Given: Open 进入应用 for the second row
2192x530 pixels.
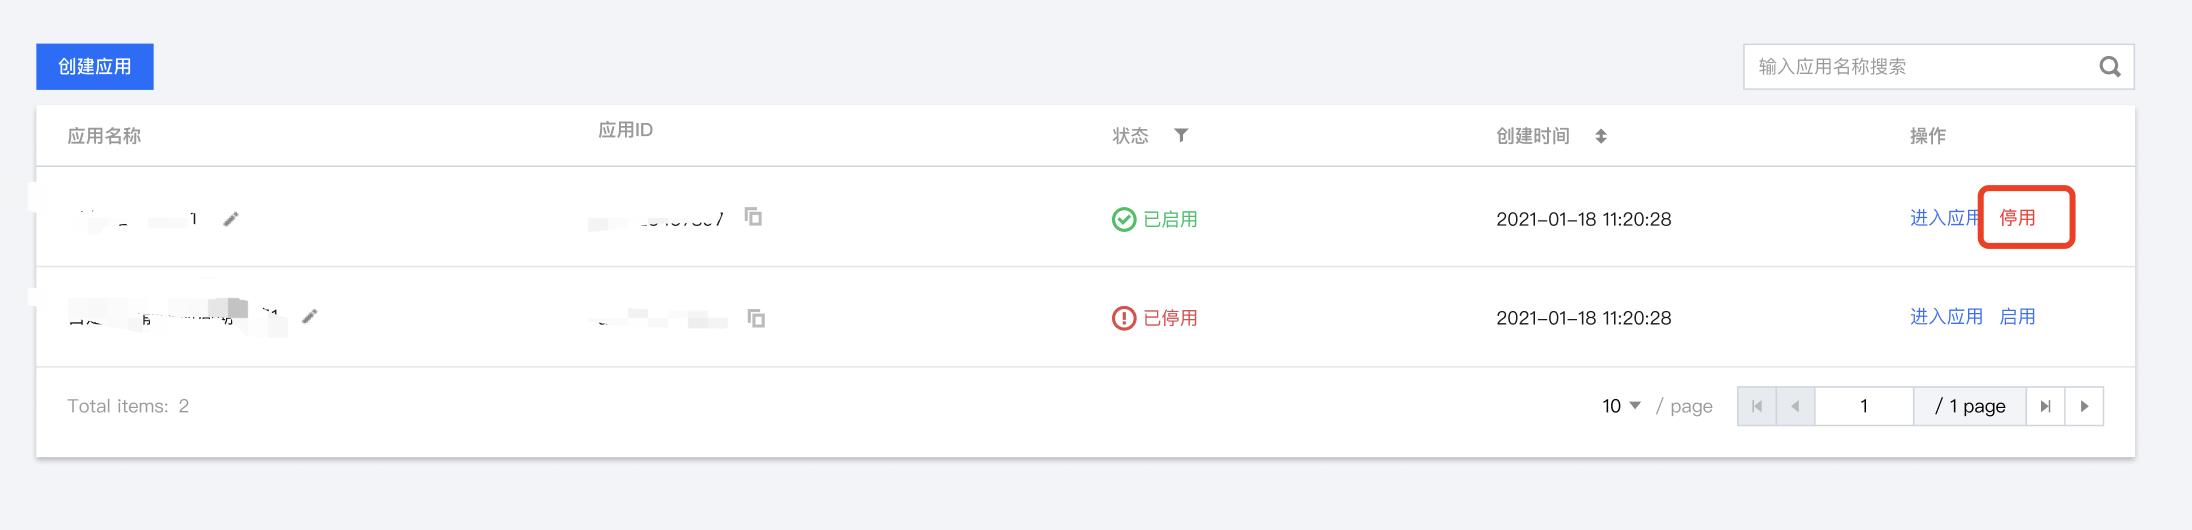Looking at the screenshot, I should pyautogui.click(x=1946, y=317).
